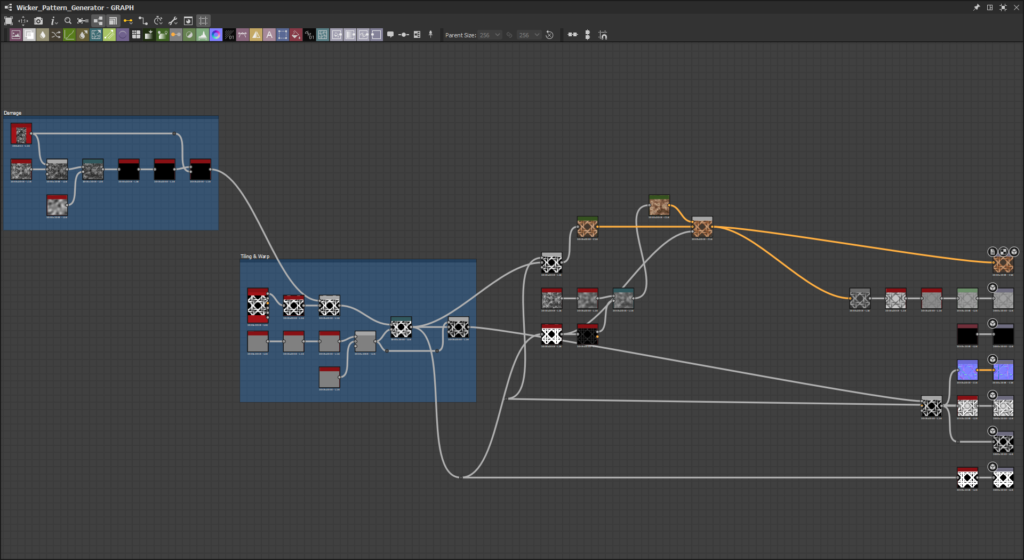Select the blue normal map node thumbnail
1024x560 pixels.
[967, 371]
